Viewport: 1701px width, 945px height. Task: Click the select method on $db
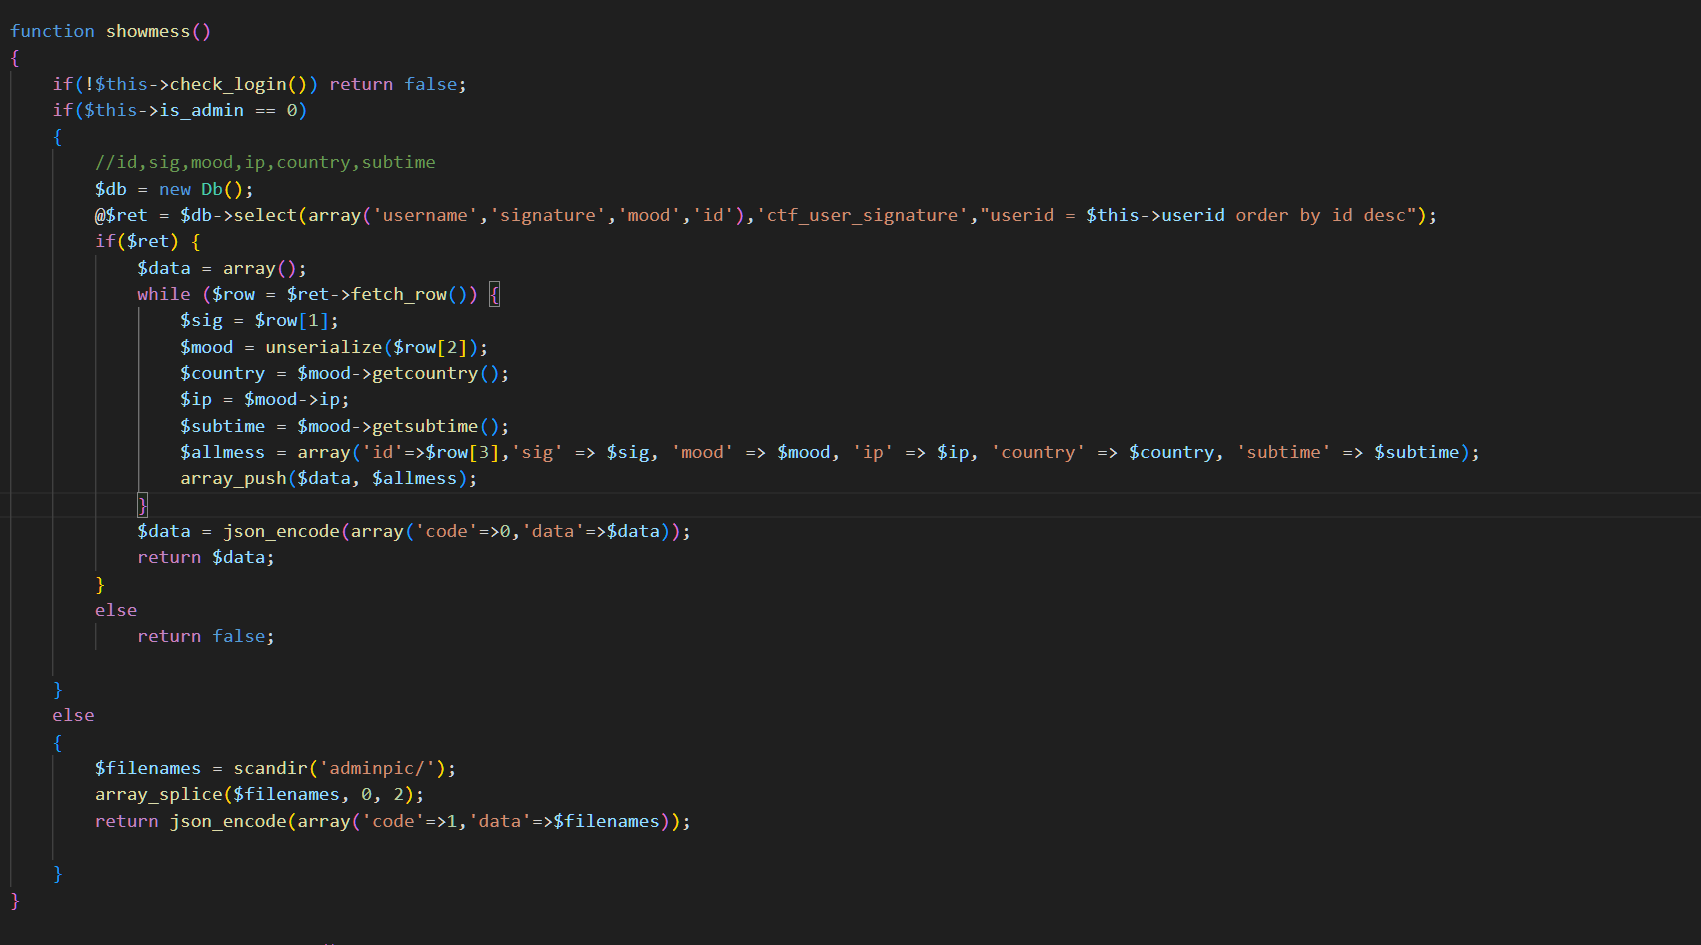(x=265, y=215)
